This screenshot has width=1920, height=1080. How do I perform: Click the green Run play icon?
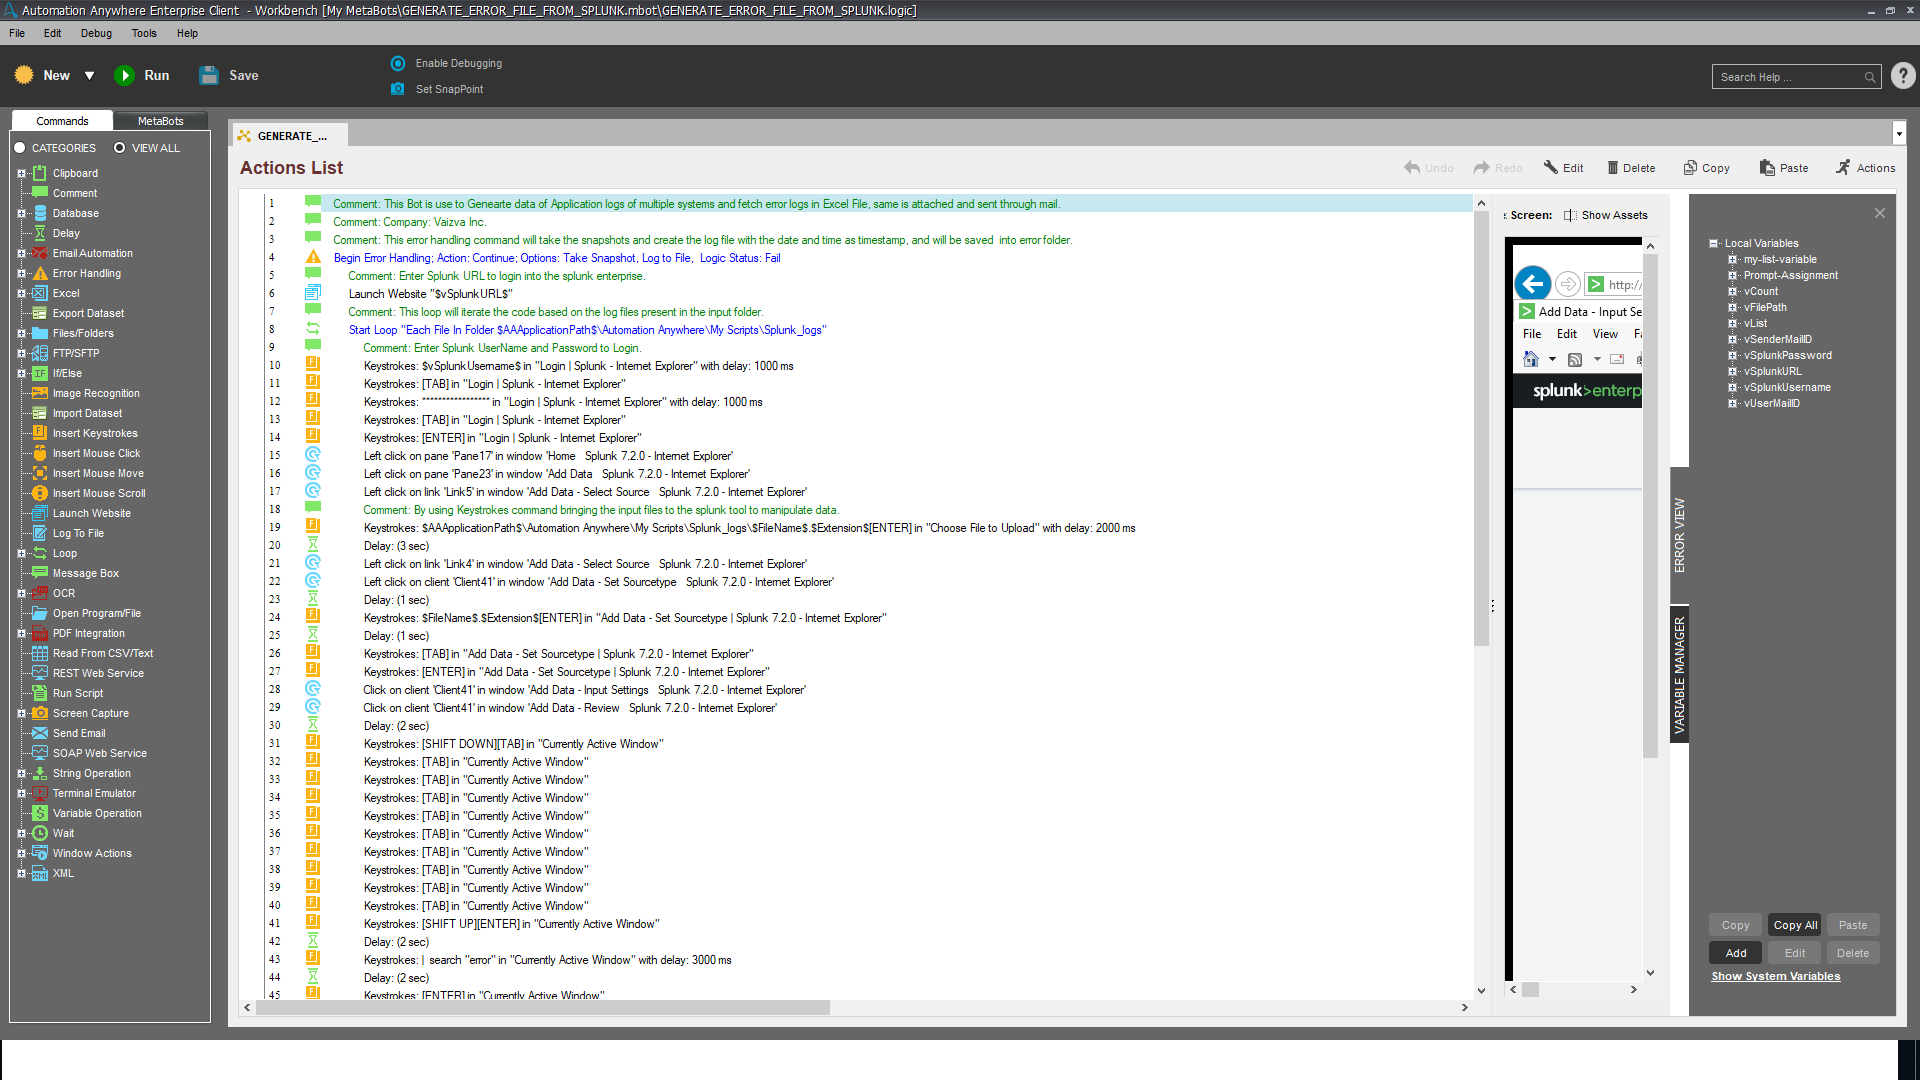pos(125,75)
